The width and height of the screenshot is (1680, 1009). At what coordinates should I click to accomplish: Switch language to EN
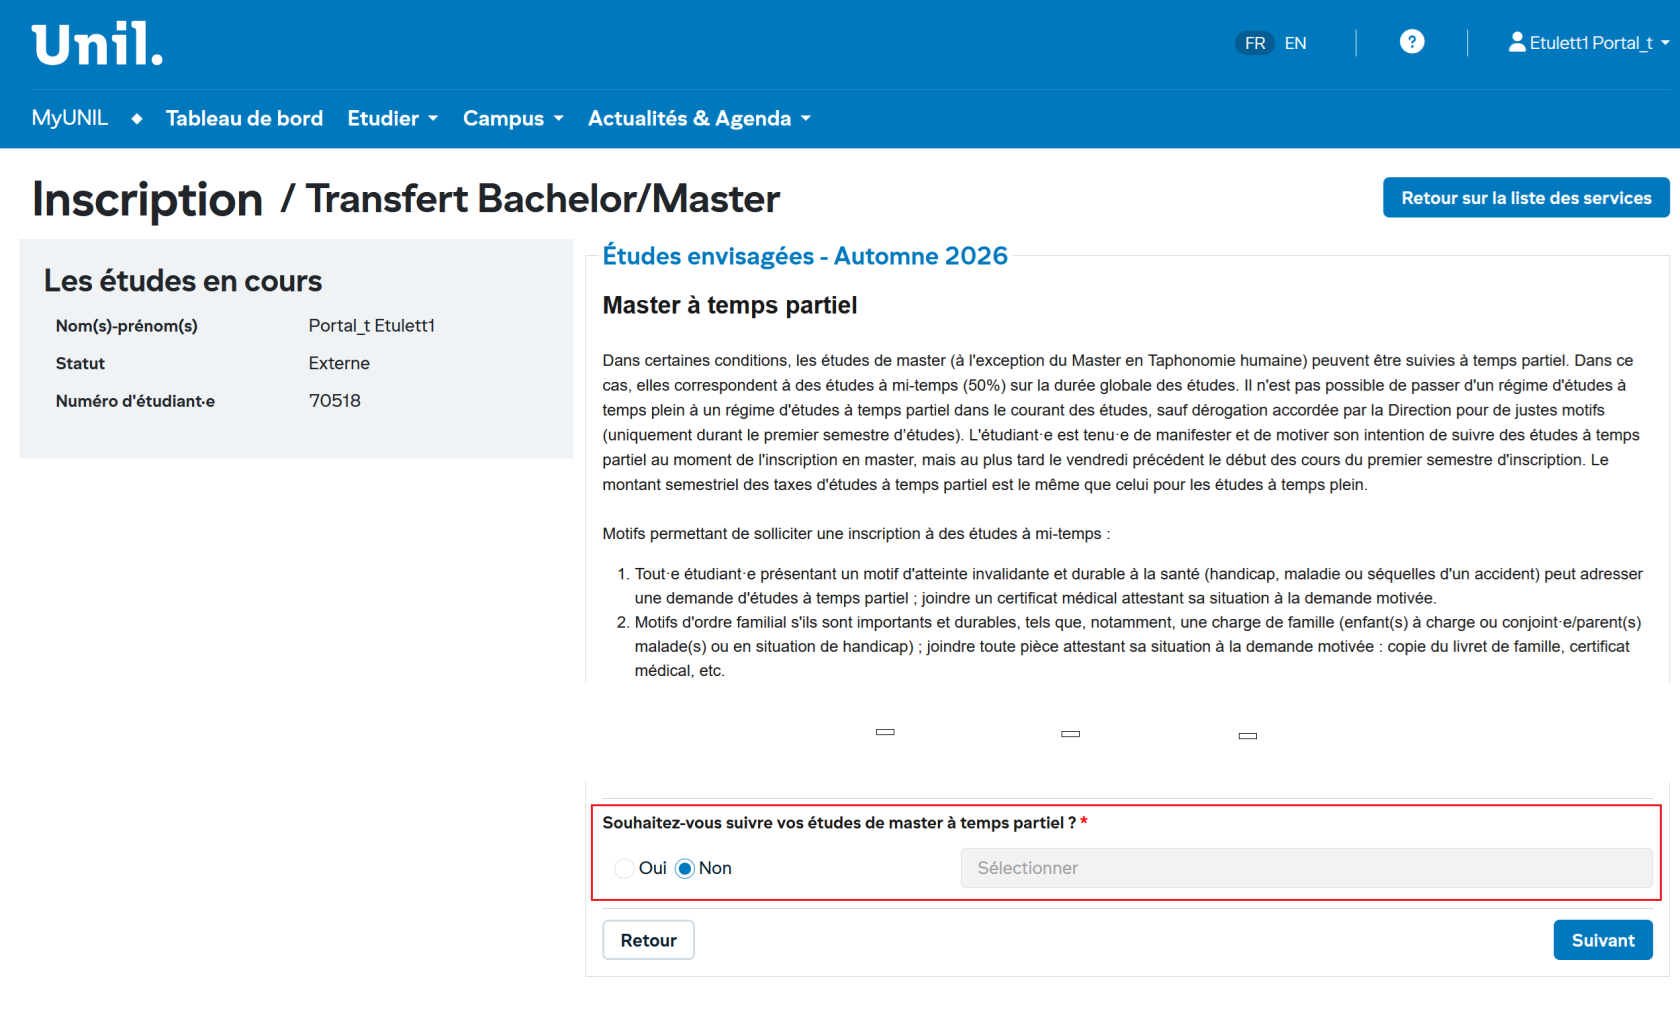point(1295,43)
